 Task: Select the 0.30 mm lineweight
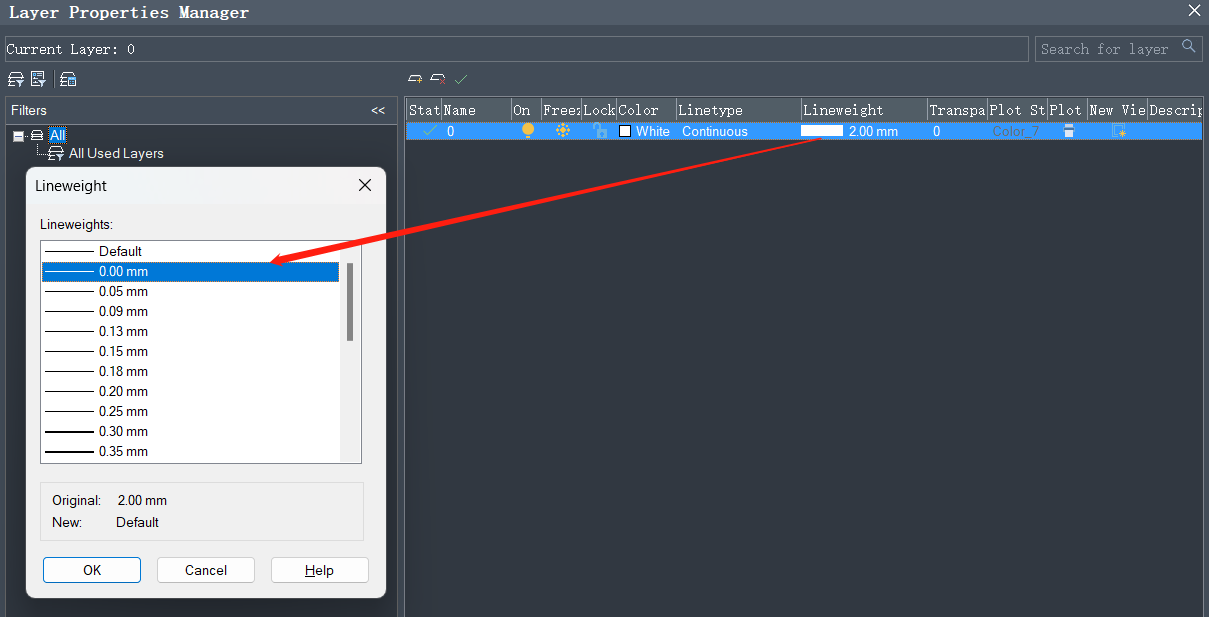pos(190,431)
